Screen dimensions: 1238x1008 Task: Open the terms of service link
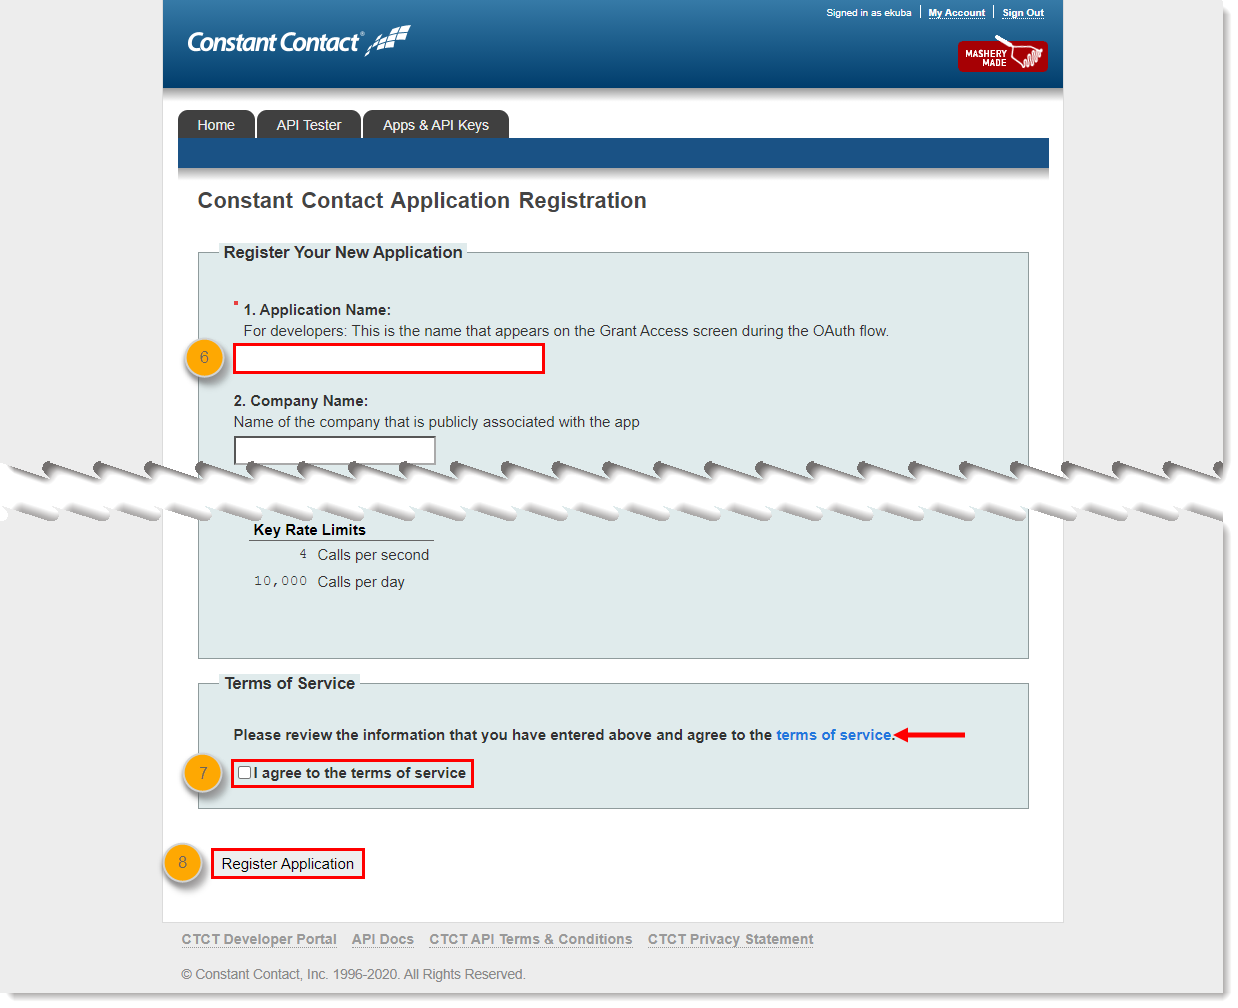click(833, 735)
